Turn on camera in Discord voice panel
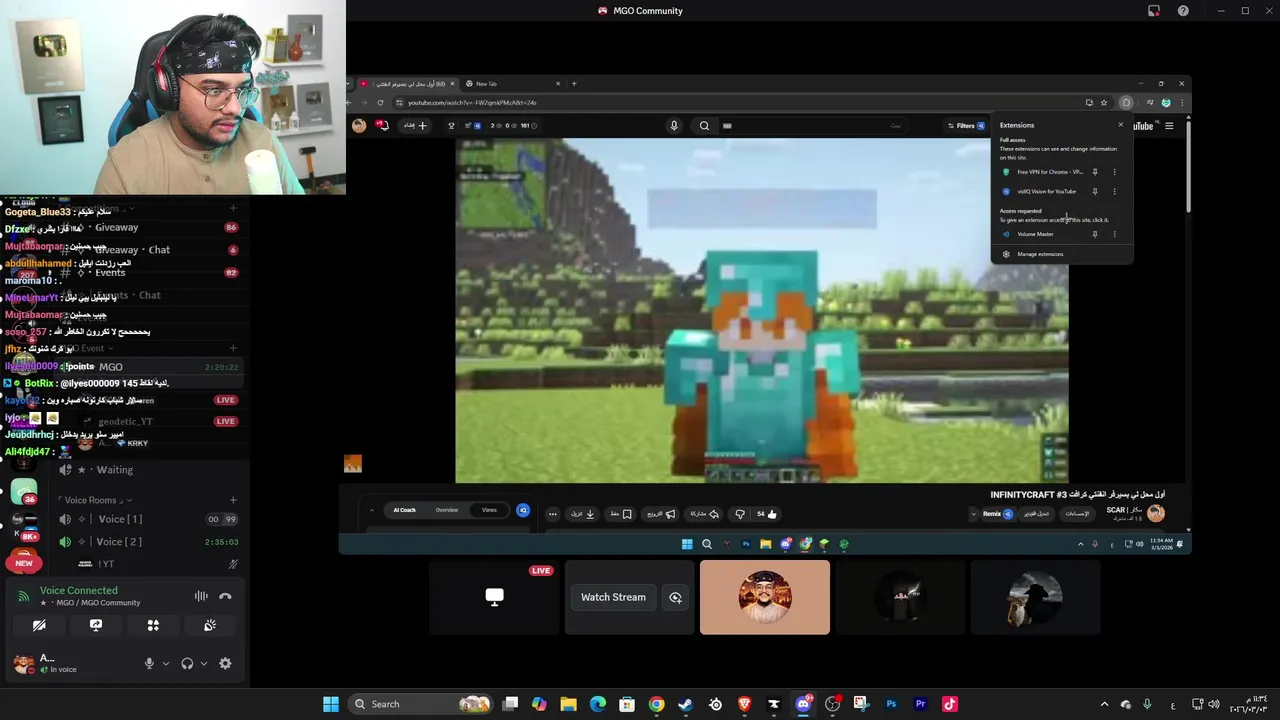Image resolution: width=1280 pixels, height=720 pixels. point(39,625)
